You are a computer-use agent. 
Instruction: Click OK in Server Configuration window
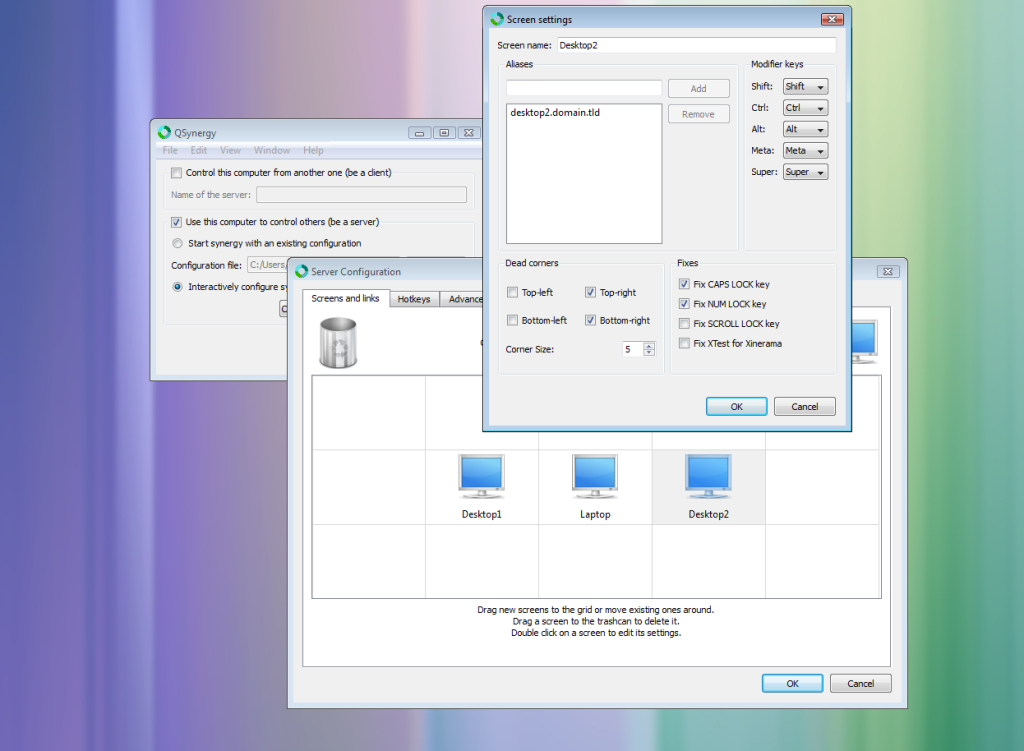click(792, 683)
